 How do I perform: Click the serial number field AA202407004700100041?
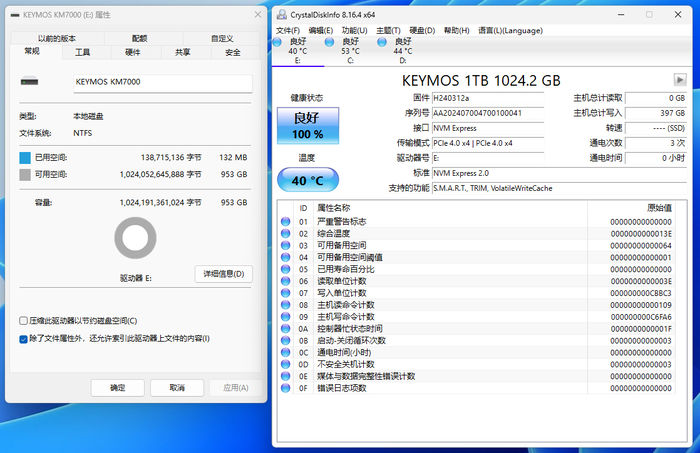pos(488,113)
